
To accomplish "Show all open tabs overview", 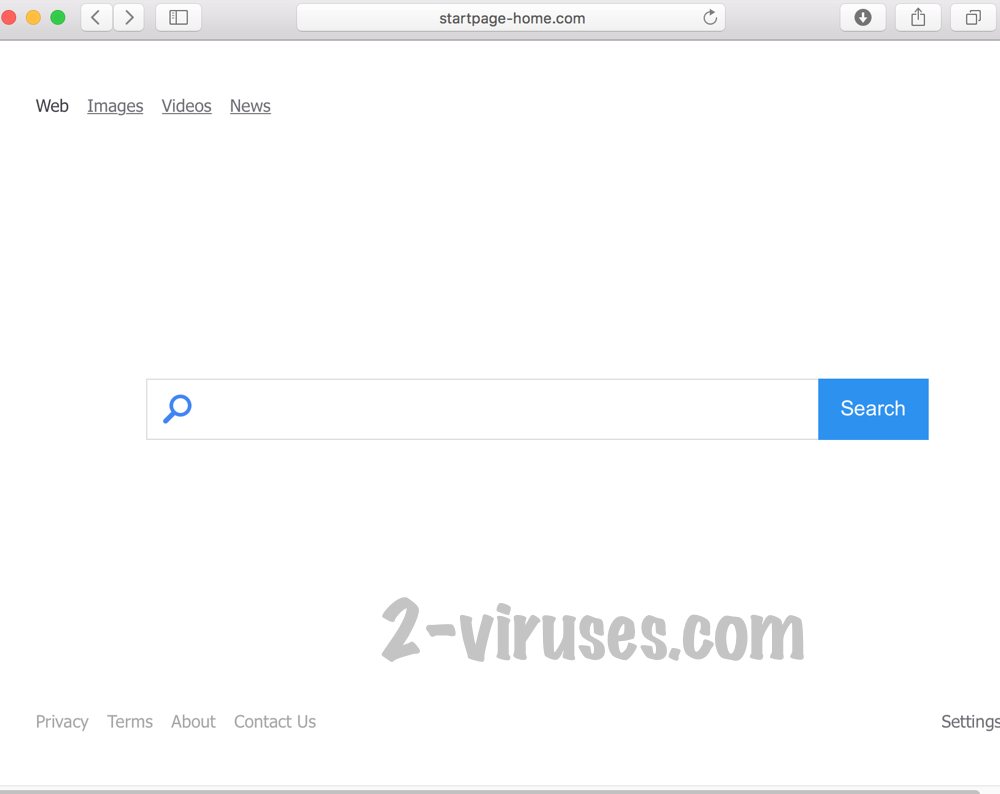I will (971, 17).
